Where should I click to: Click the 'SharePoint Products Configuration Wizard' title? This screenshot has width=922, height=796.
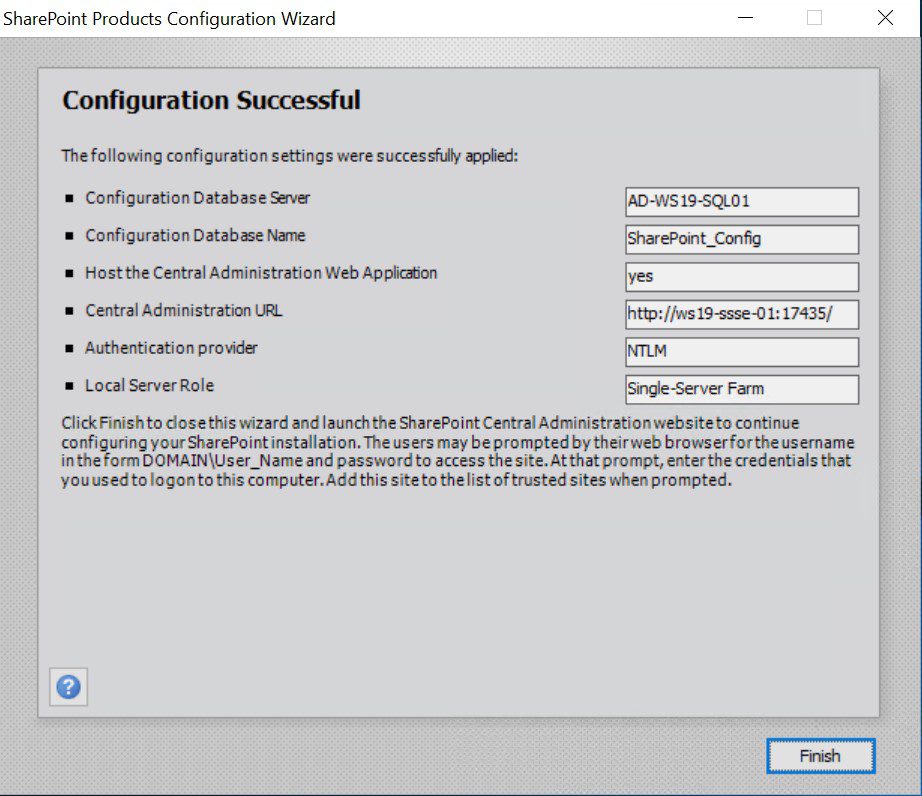[169, 19]
